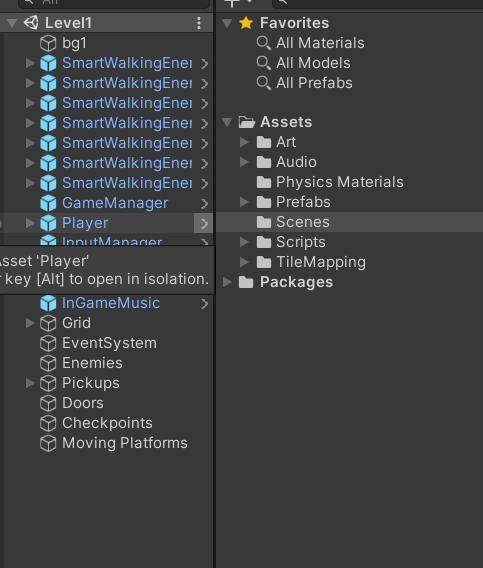Select the All Prefabs saved search
Viewport: 483px width, 568px height.
[314, 83]
